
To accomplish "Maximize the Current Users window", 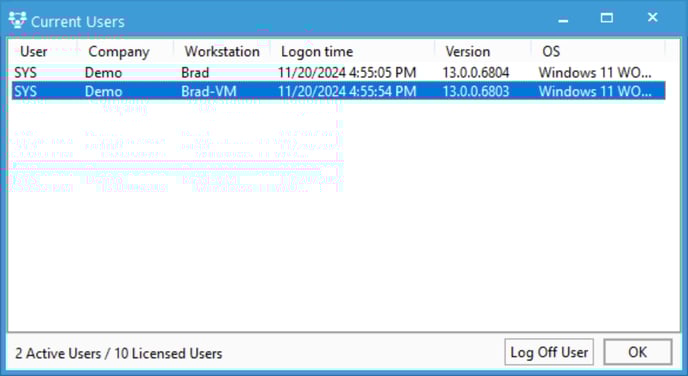I will [x=607, y=18].
